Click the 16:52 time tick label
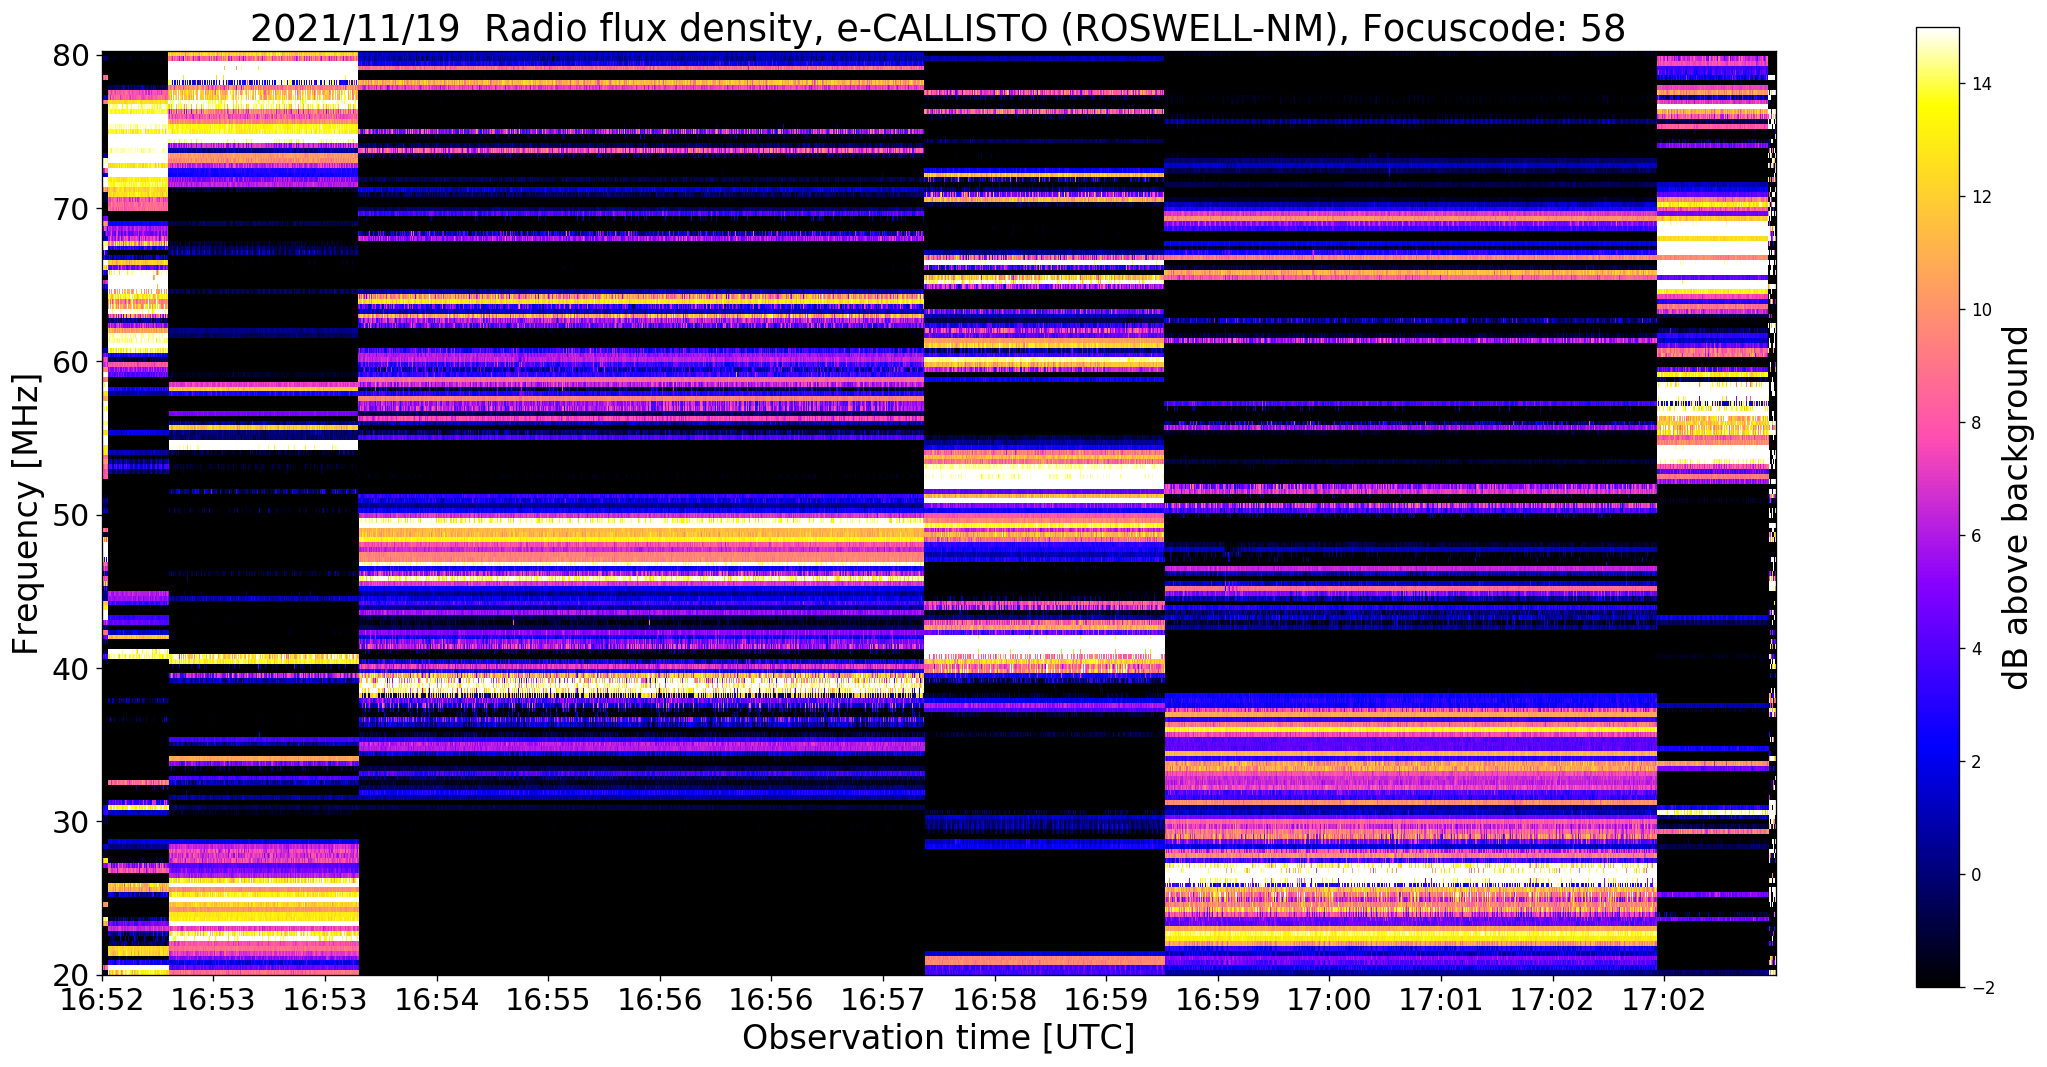 tap(102, 999)
